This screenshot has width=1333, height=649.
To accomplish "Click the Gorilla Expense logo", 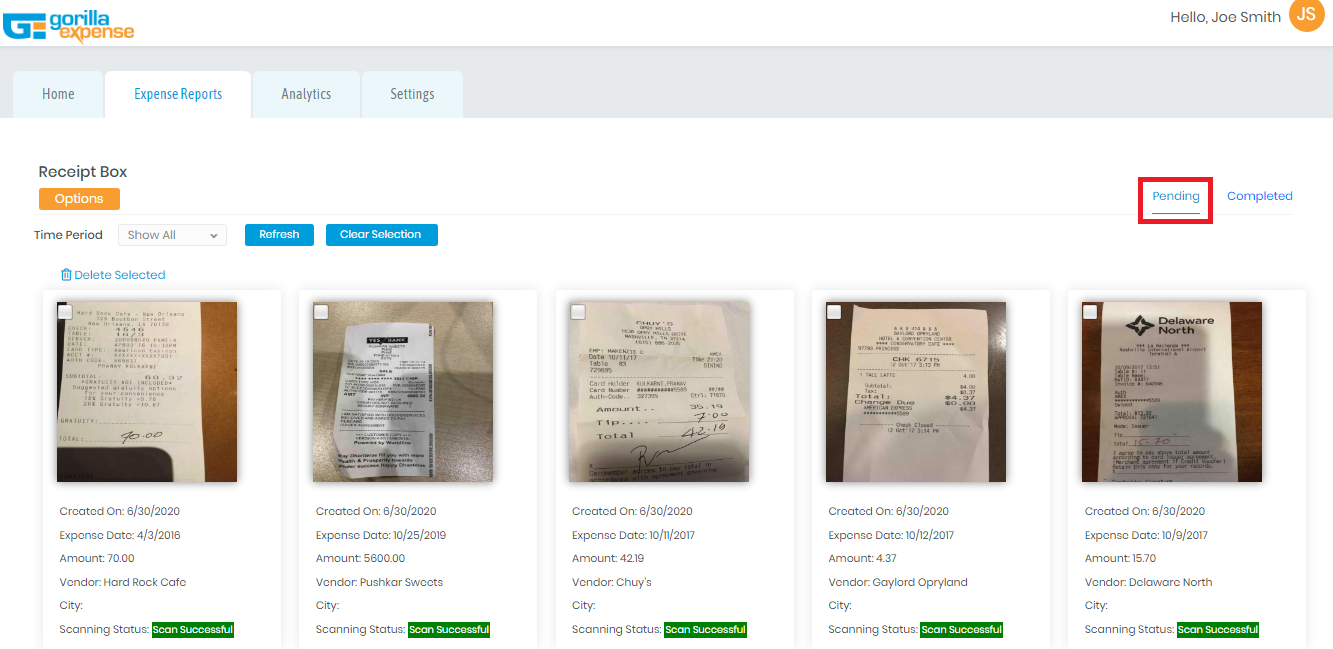I will [x=68, y=25].
